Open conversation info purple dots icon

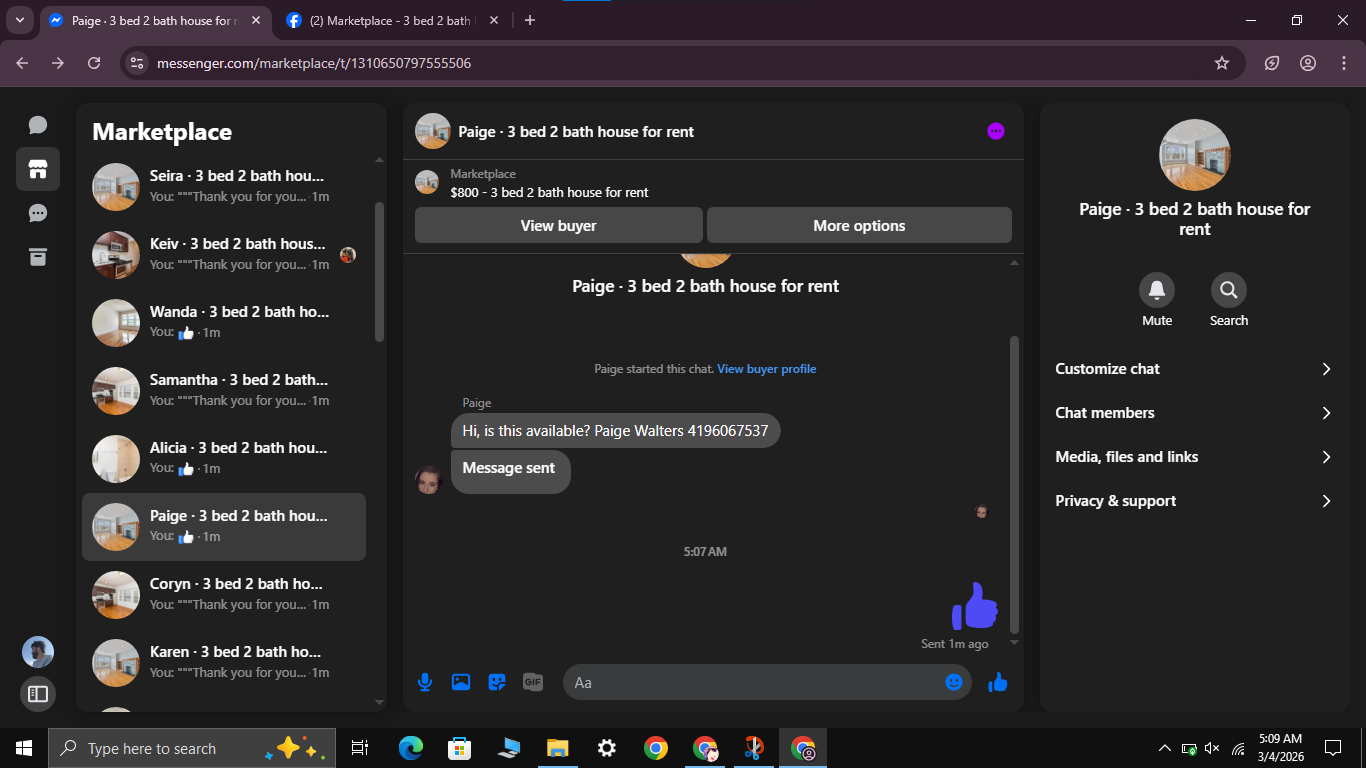pyautogui.click(x=996, y=131)
